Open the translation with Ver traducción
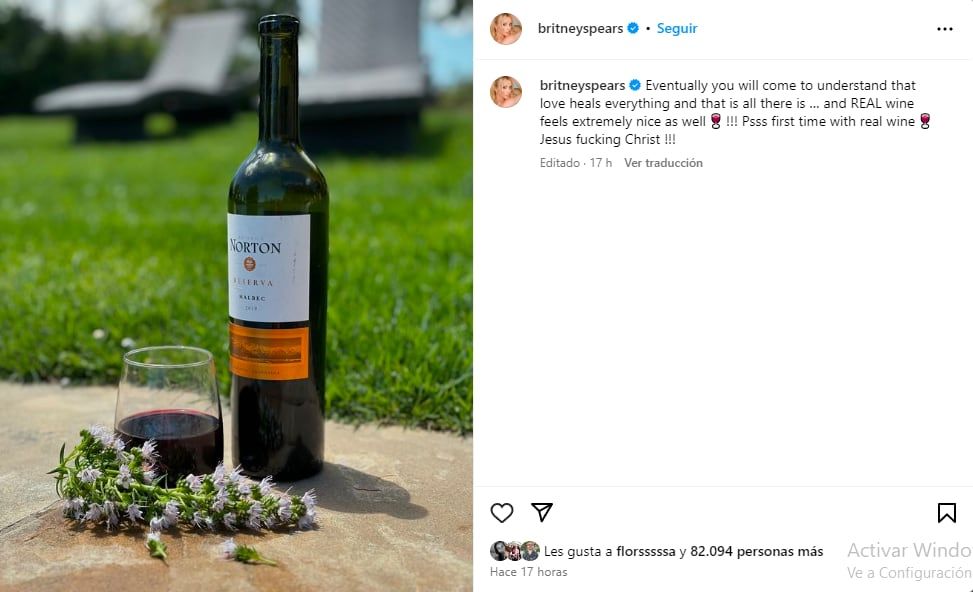The height and width of the screenshot is (592, 973). point(666,162)
